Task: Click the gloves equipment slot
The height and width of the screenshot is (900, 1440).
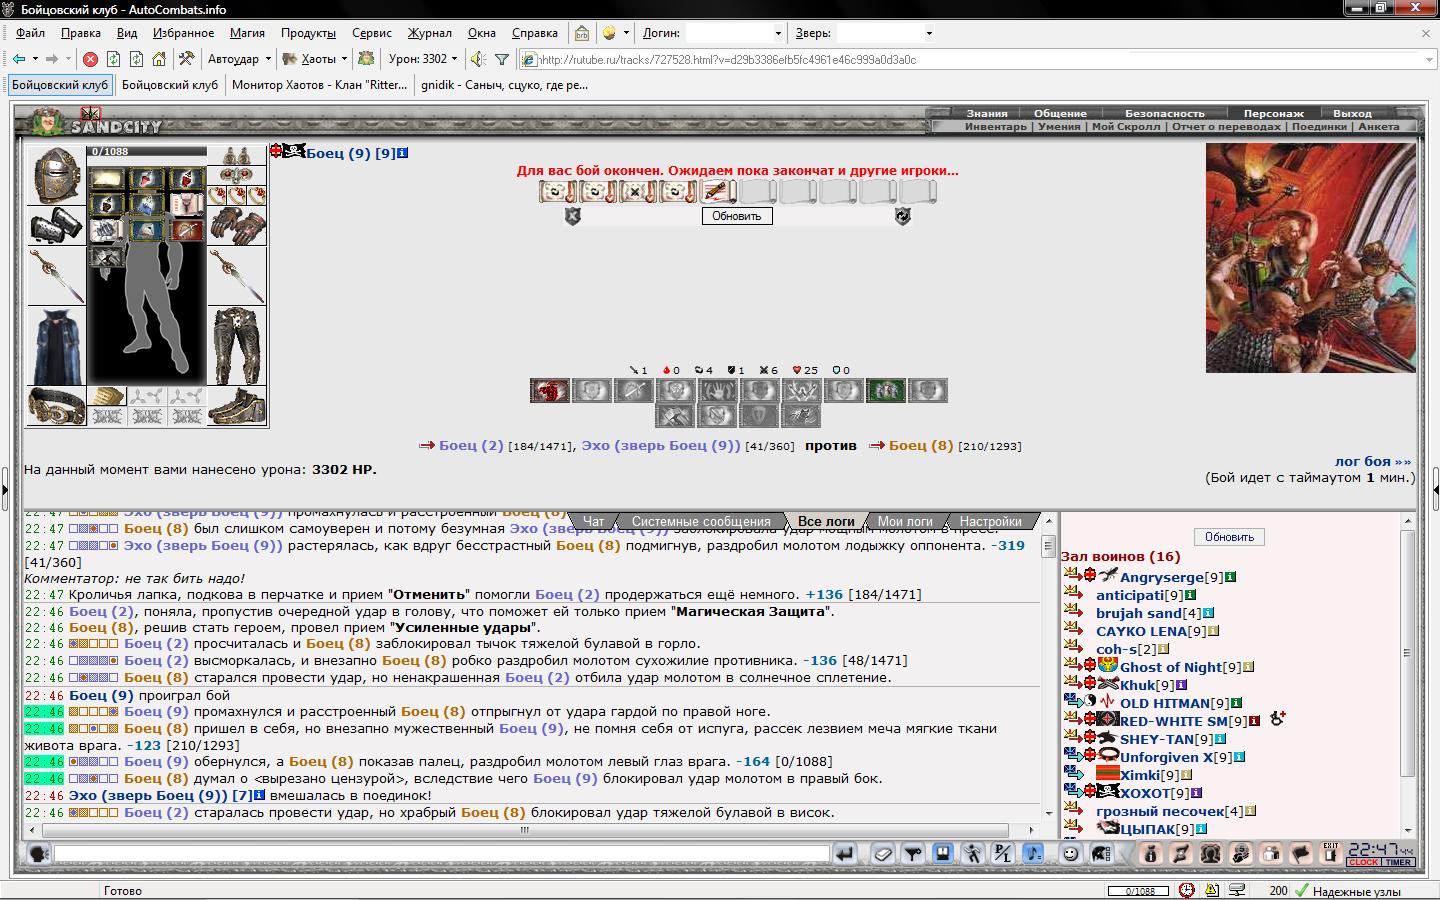Action: point(237,226)
